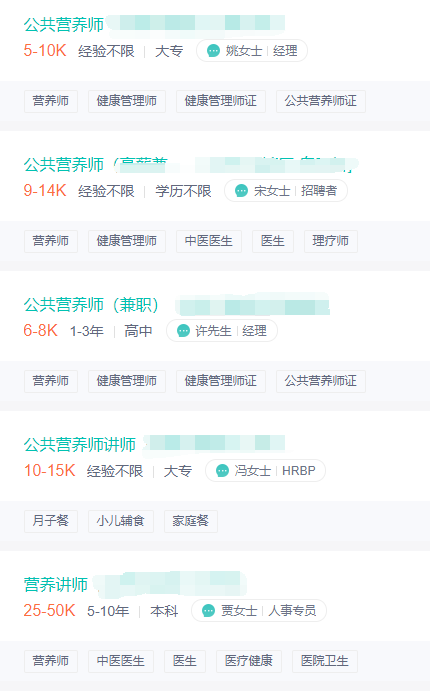Image resolution: width=430 pixels, height=693 pixels.
Task: Contact 贾女士 人事专员 recruiter button
Action: [x=259, y=611]
